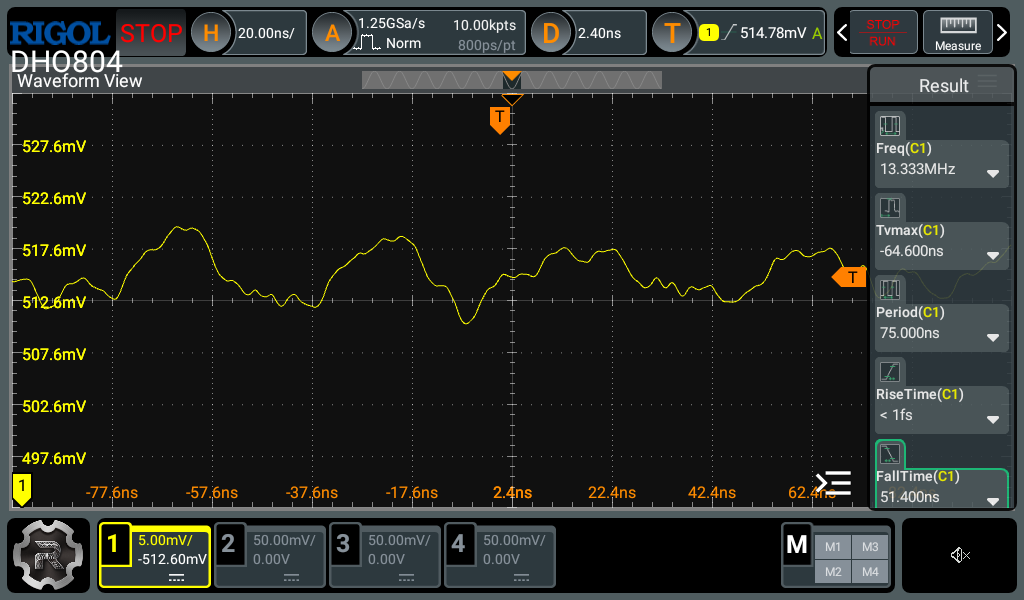Show next toolbar items with right arrow

[1003, 33]
